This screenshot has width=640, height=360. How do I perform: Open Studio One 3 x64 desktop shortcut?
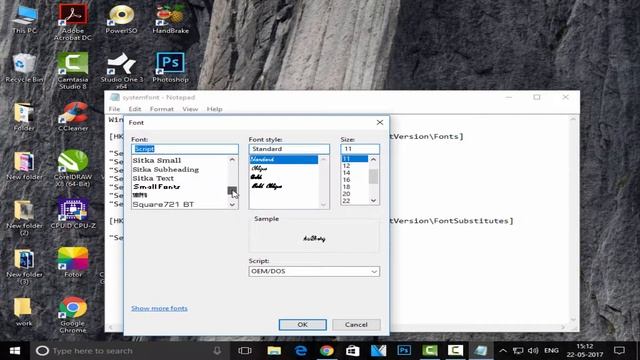click(x=121, y=71)
